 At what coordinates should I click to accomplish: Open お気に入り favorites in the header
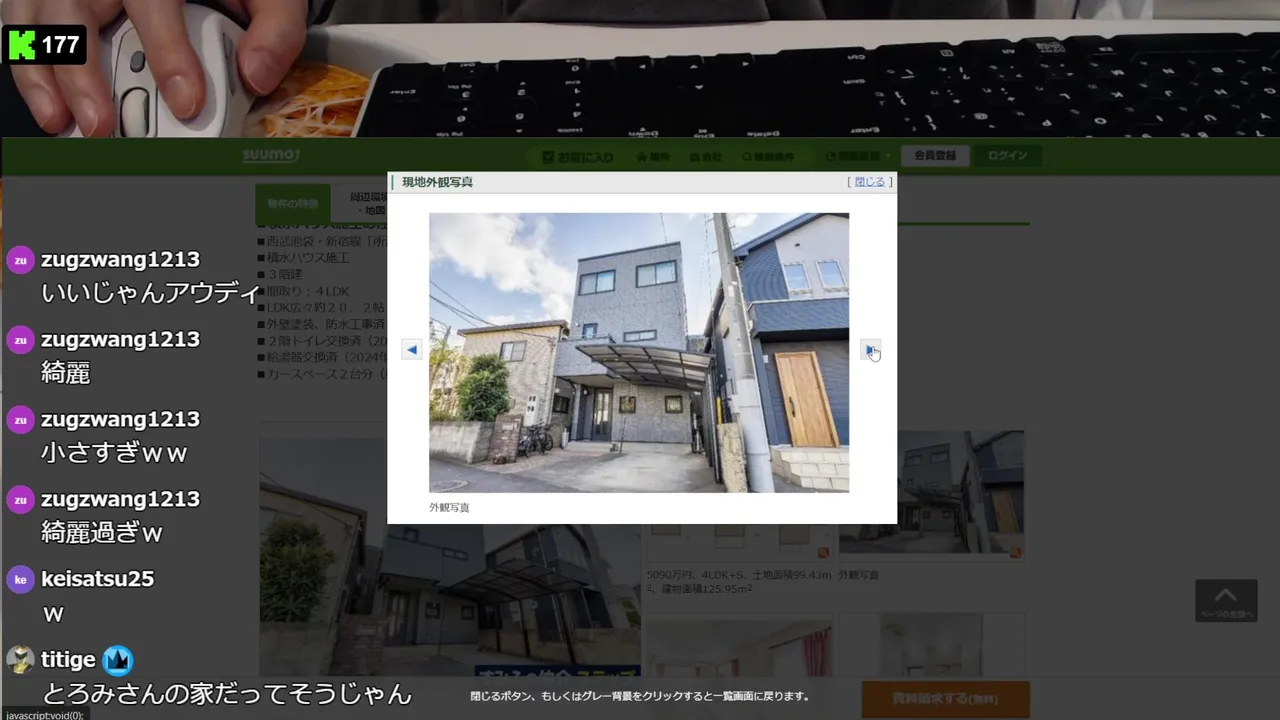578,157
